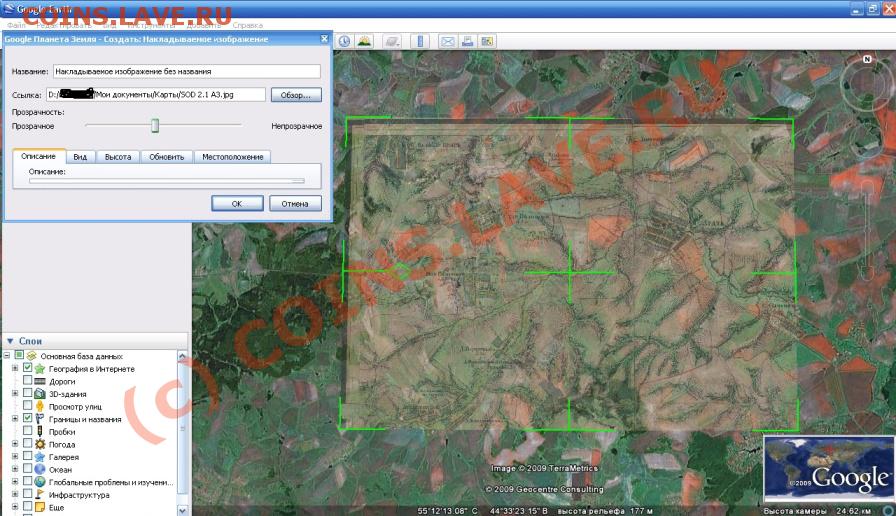Image resolution: width=896 pixels, height=516 pixels.
Task: Click the Название overlay name field
Action: coord(187,71)
